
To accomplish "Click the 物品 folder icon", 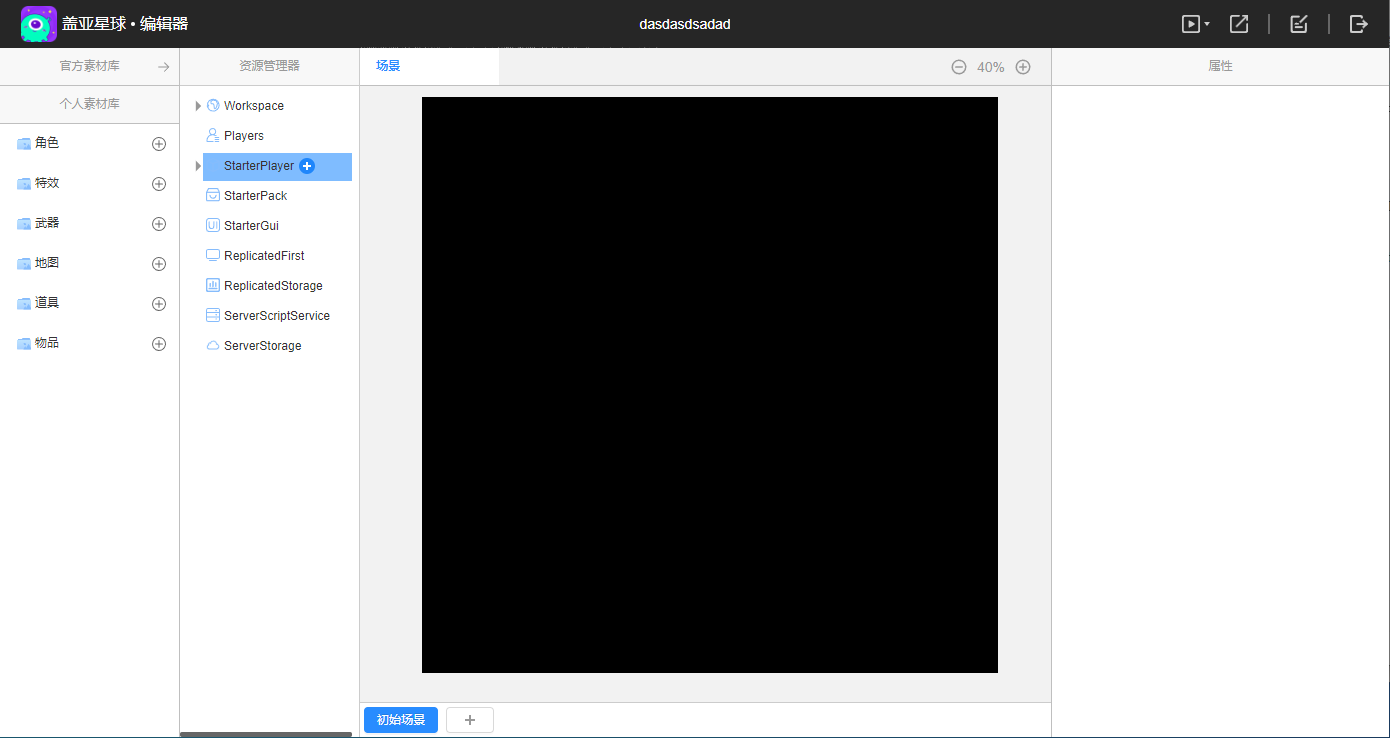I will pyautogui.click(x=24, y=344).
